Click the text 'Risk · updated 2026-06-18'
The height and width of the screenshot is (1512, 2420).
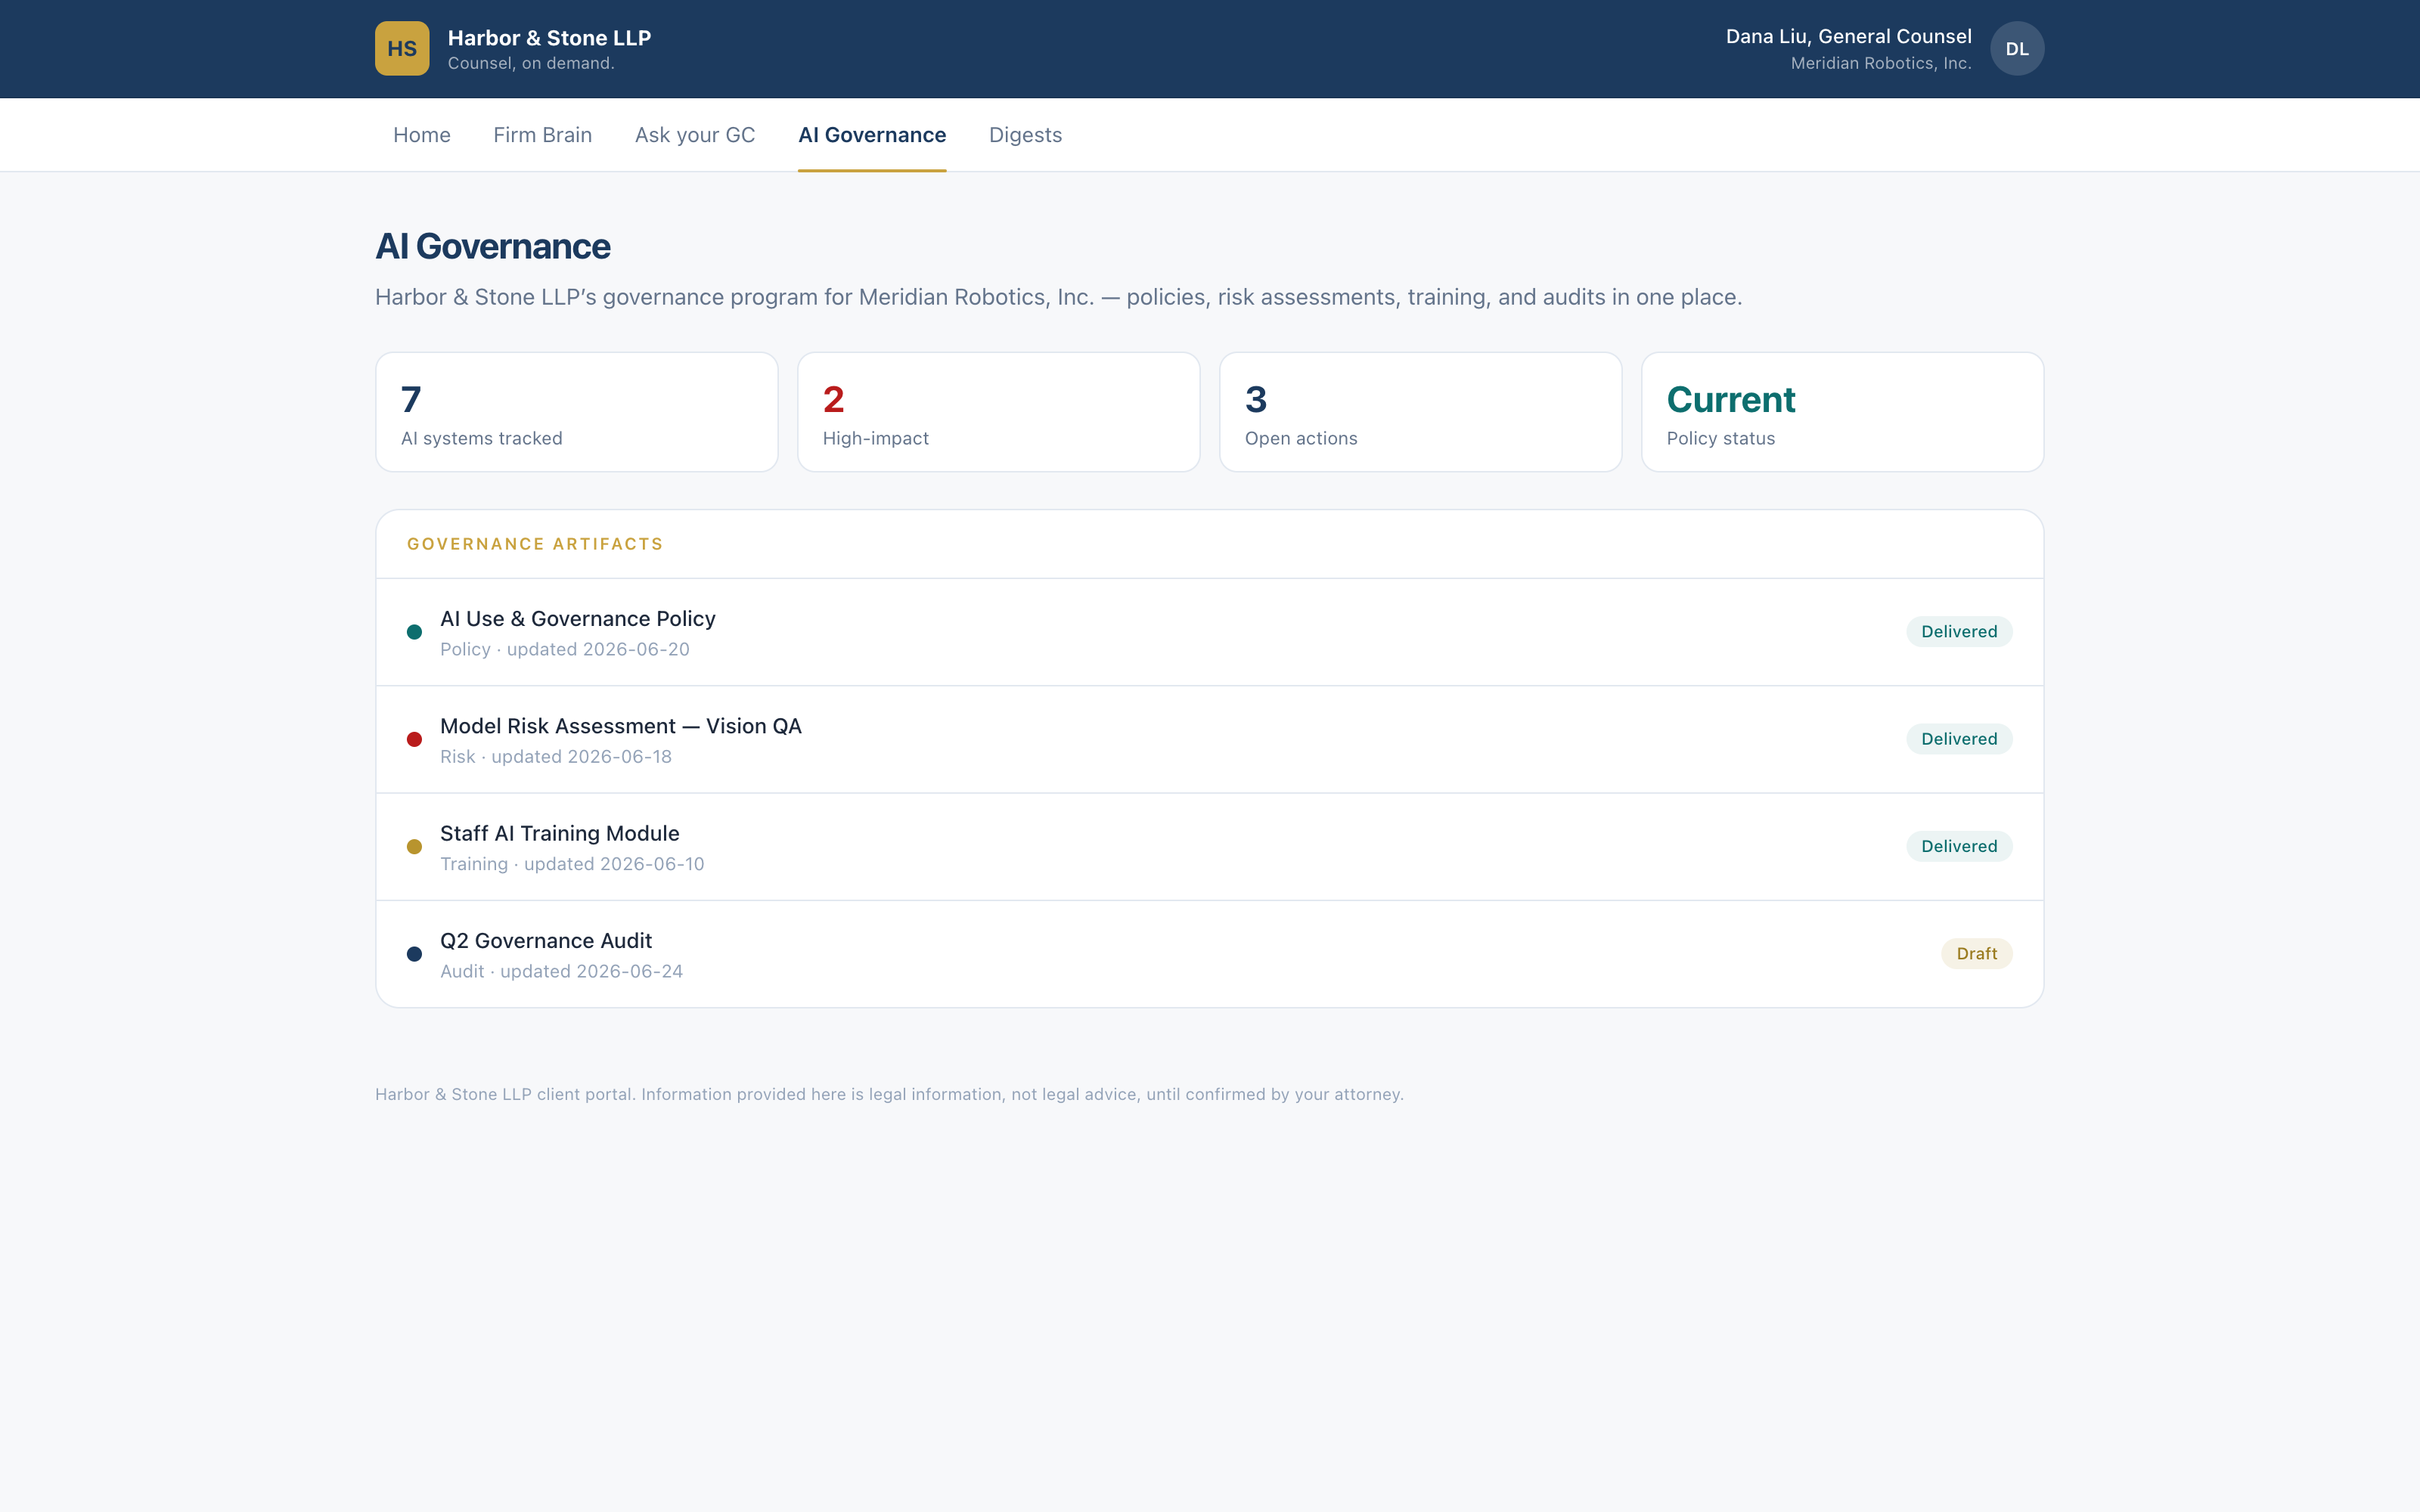point(556,757)
